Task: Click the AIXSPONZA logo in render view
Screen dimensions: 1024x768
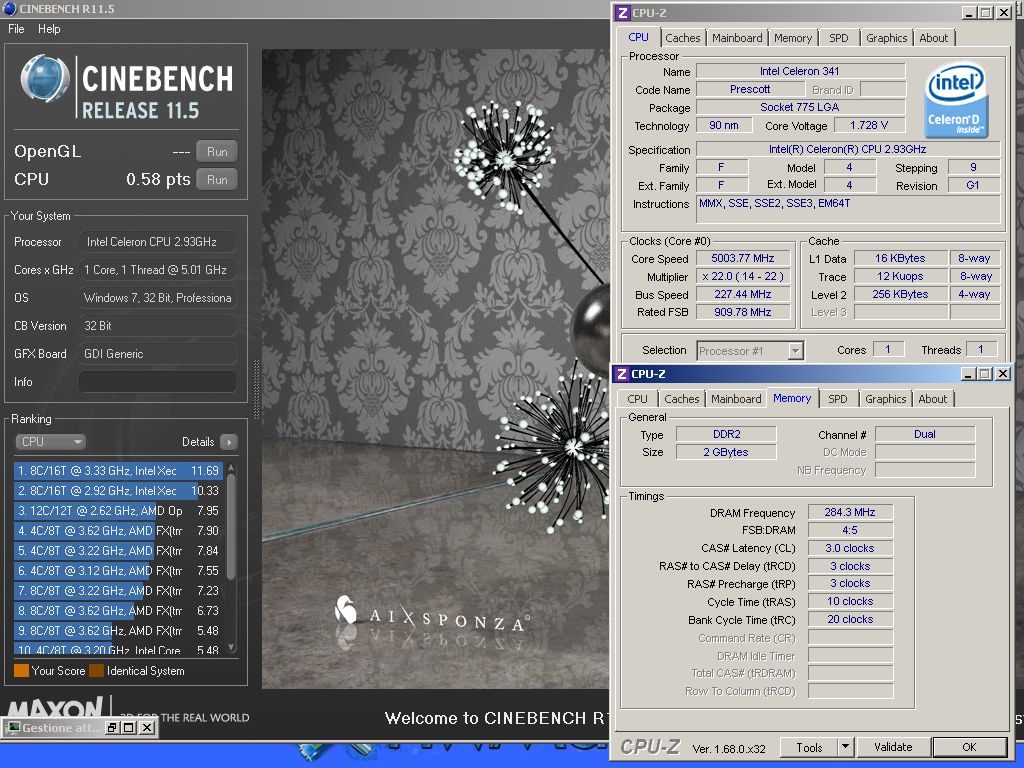Action: pos(431,615)
